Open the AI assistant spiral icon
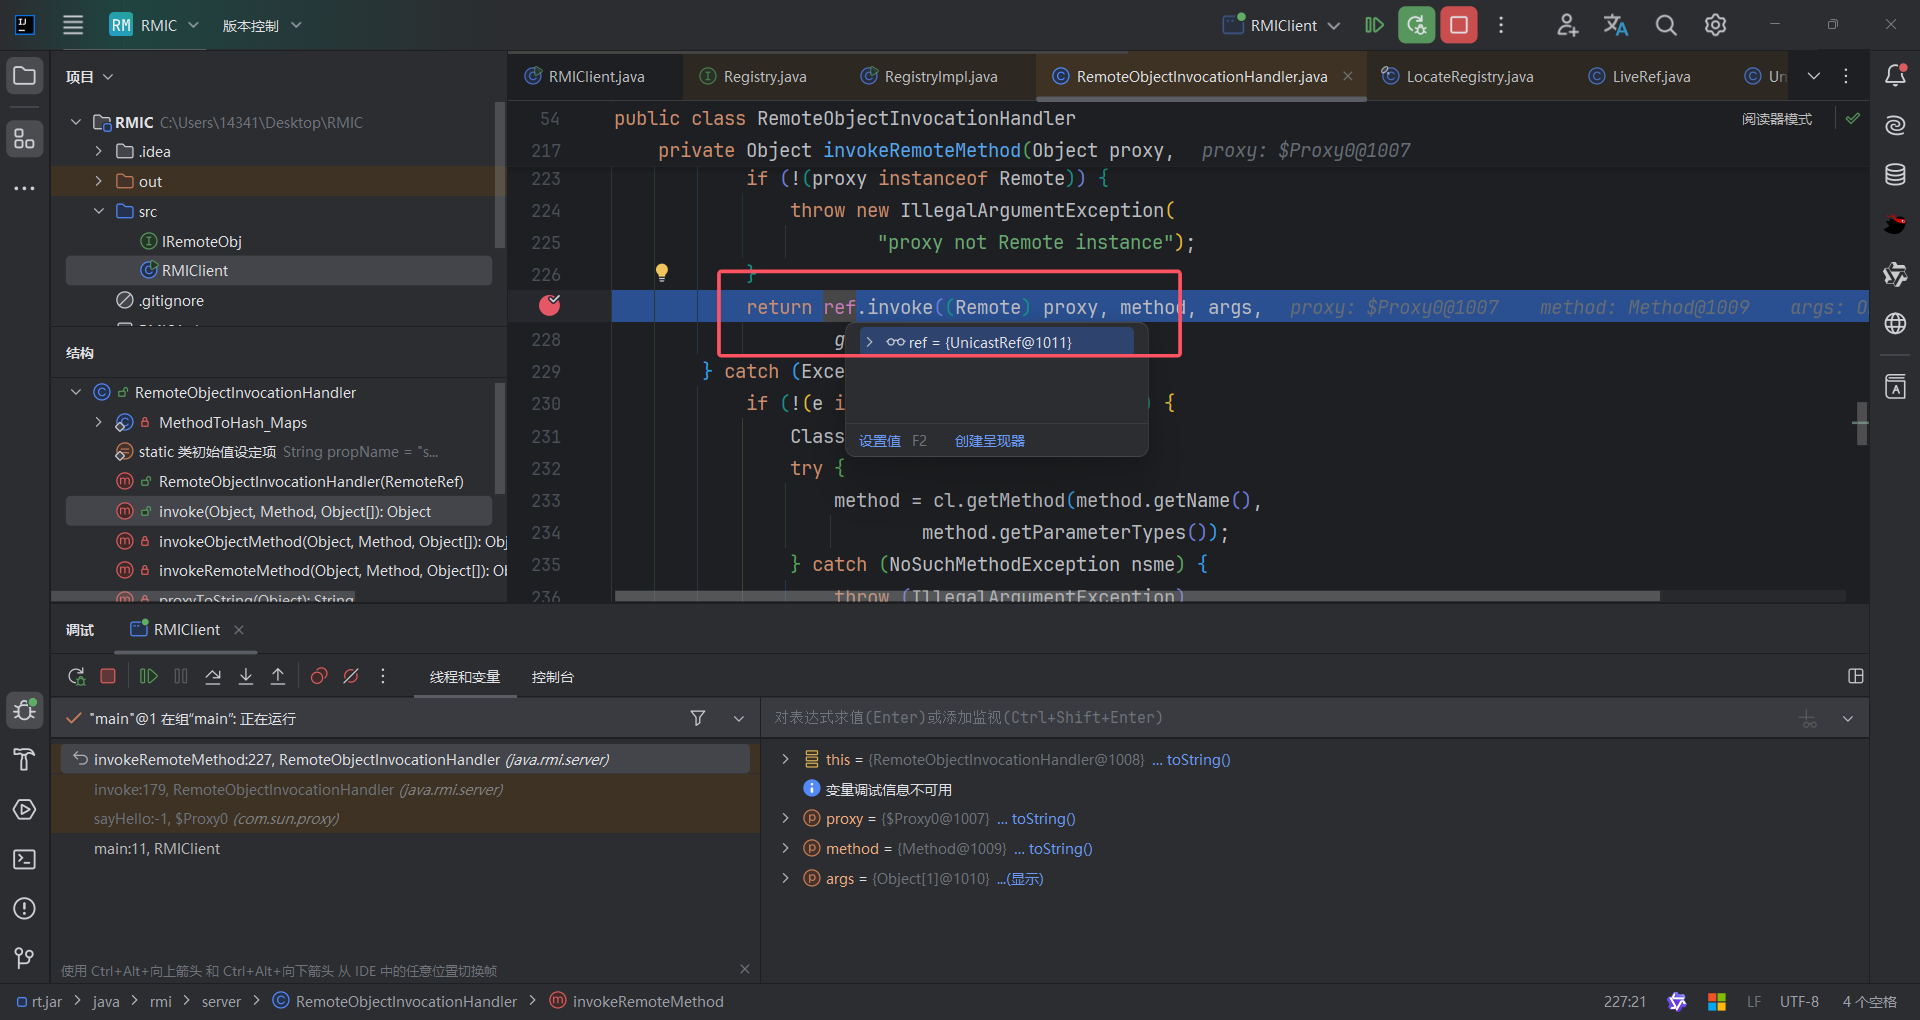 click(x=1895, y=125)
